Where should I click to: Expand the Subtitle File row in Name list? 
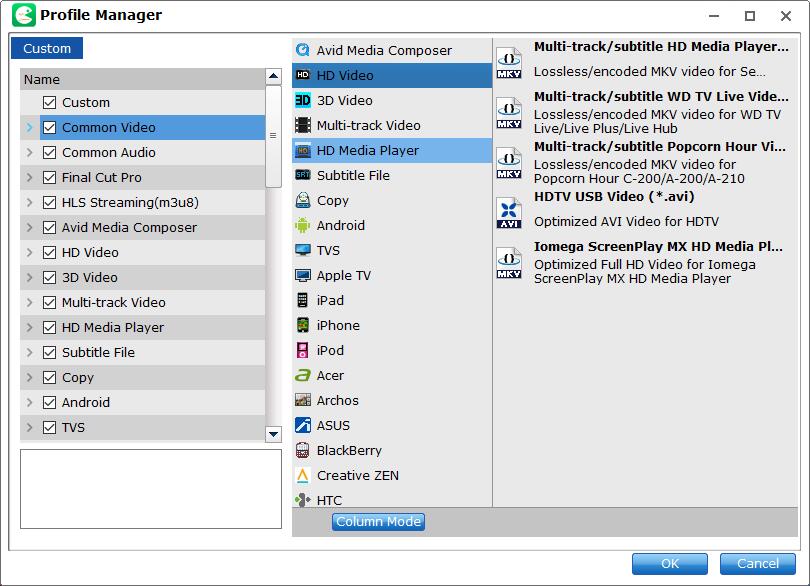pos(29,352)
